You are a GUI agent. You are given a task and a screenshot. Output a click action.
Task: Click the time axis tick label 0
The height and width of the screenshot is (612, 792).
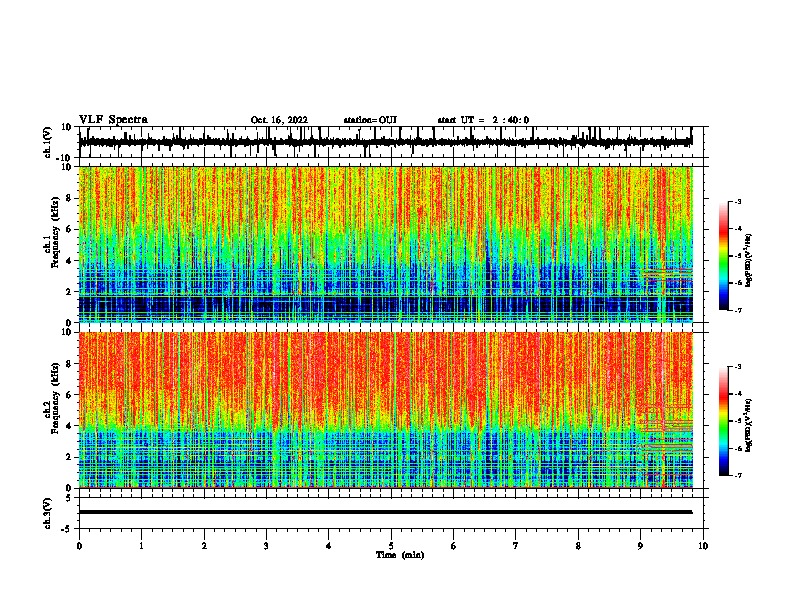[x=79, y=546]
